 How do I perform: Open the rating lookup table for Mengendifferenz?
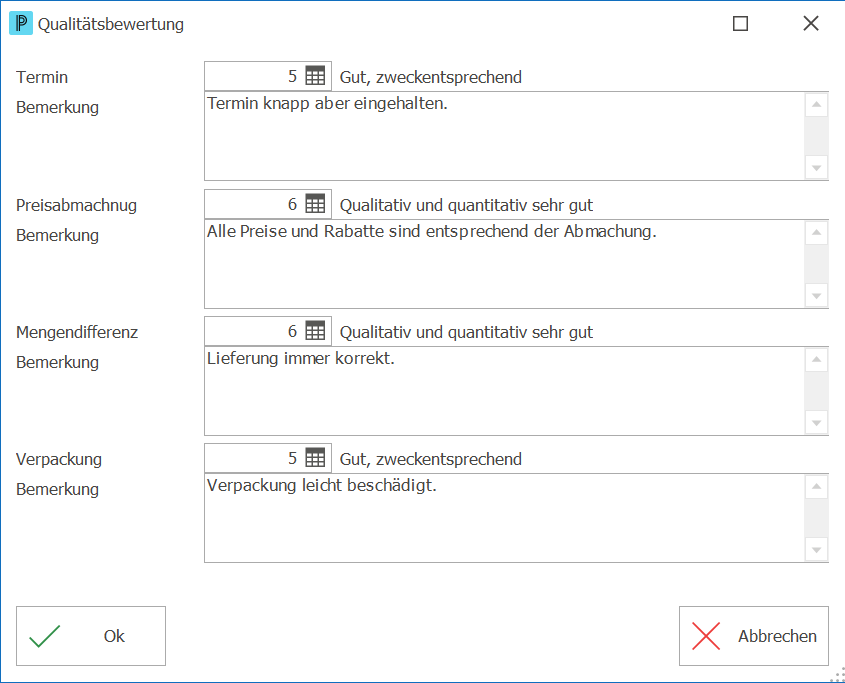point(315,331)
